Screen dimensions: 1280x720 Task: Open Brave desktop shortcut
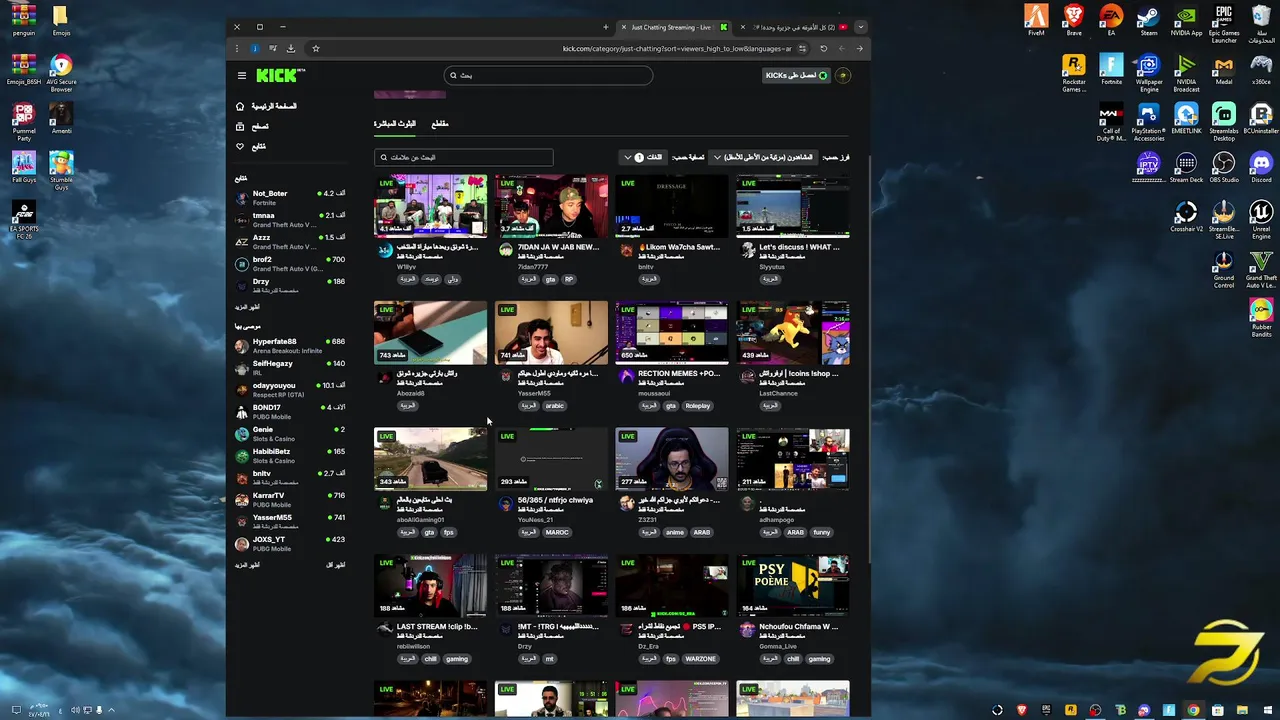[1074, 20]
